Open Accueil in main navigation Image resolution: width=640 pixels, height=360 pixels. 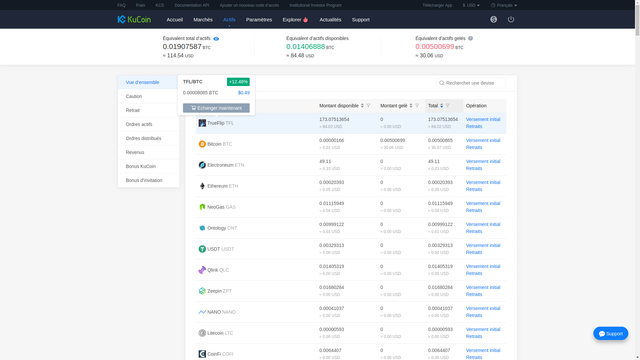pyautogui.click(x=174, y=20)
